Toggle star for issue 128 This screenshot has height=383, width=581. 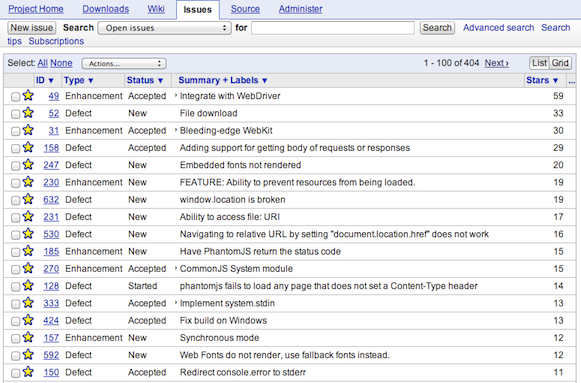coord(28,286)
